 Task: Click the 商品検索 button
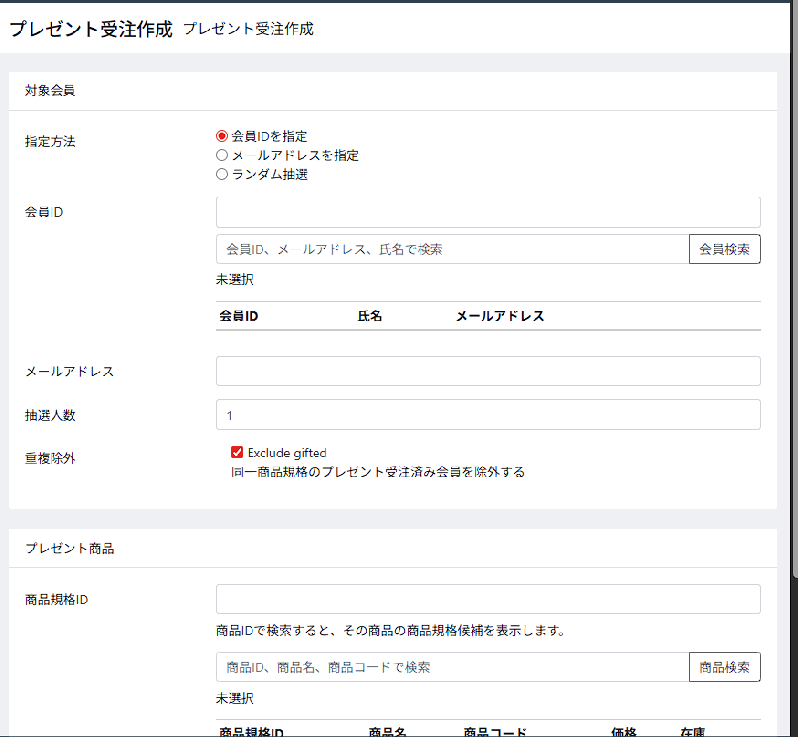coord(725,667)
